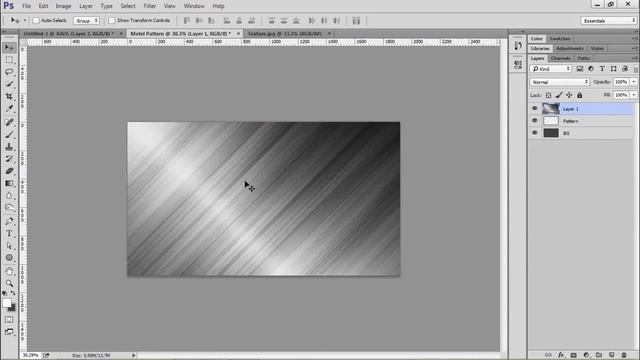Create a new layer icon

[x=611, y=355]
